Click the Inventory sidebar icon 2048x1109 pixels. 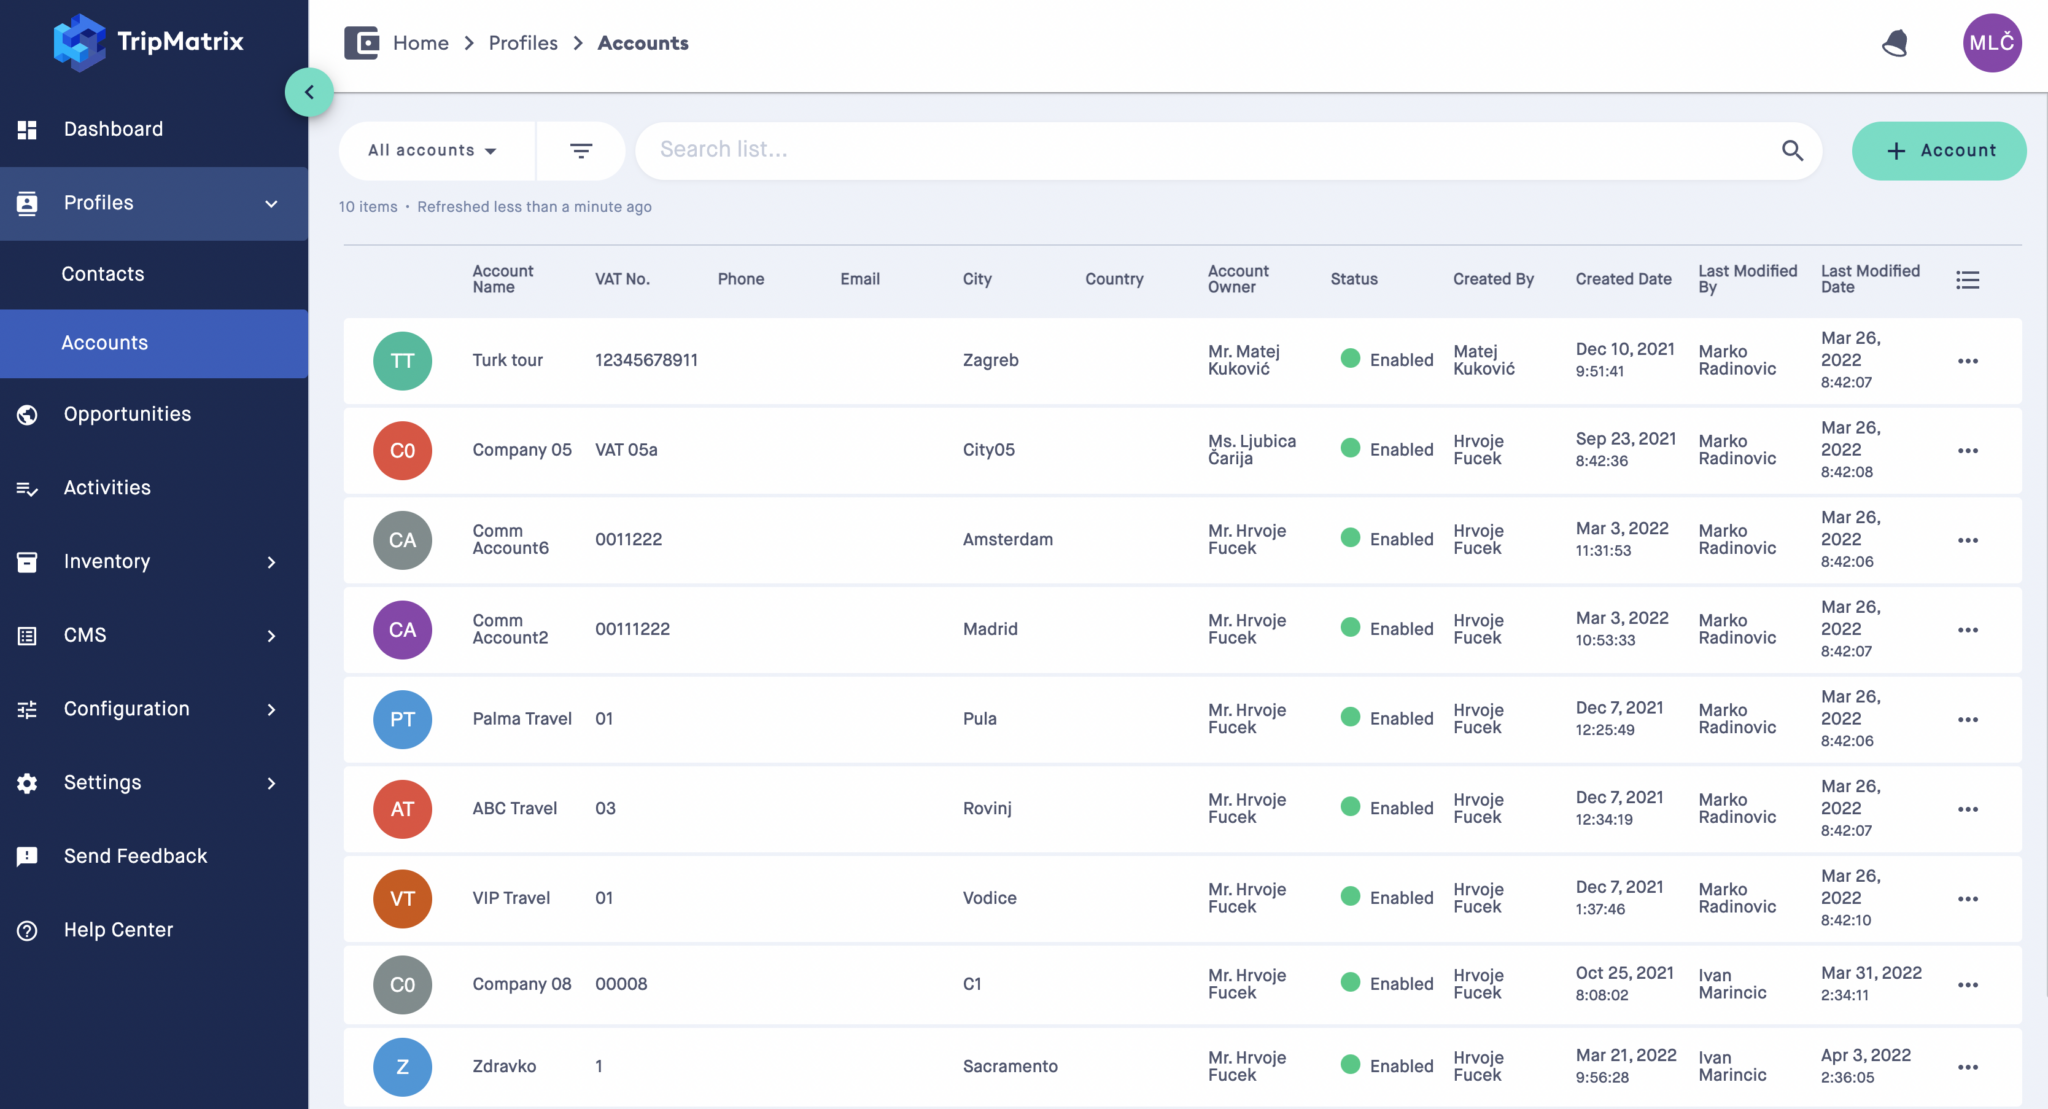(26, 562)
